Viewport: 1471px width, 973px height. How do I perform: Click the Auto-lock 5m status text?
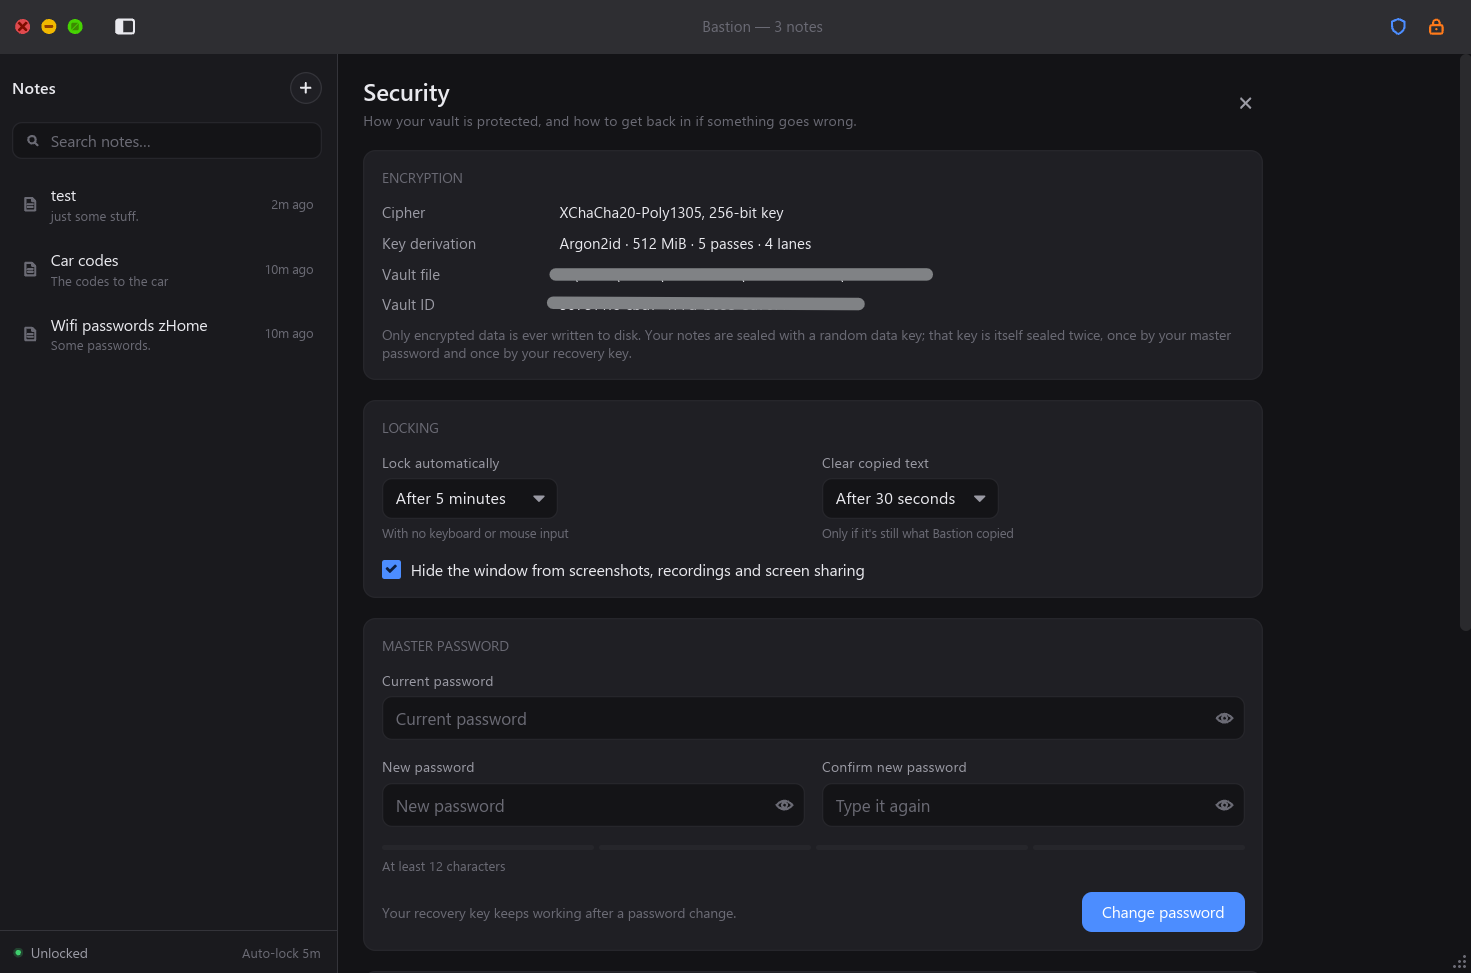pos(281,953)
